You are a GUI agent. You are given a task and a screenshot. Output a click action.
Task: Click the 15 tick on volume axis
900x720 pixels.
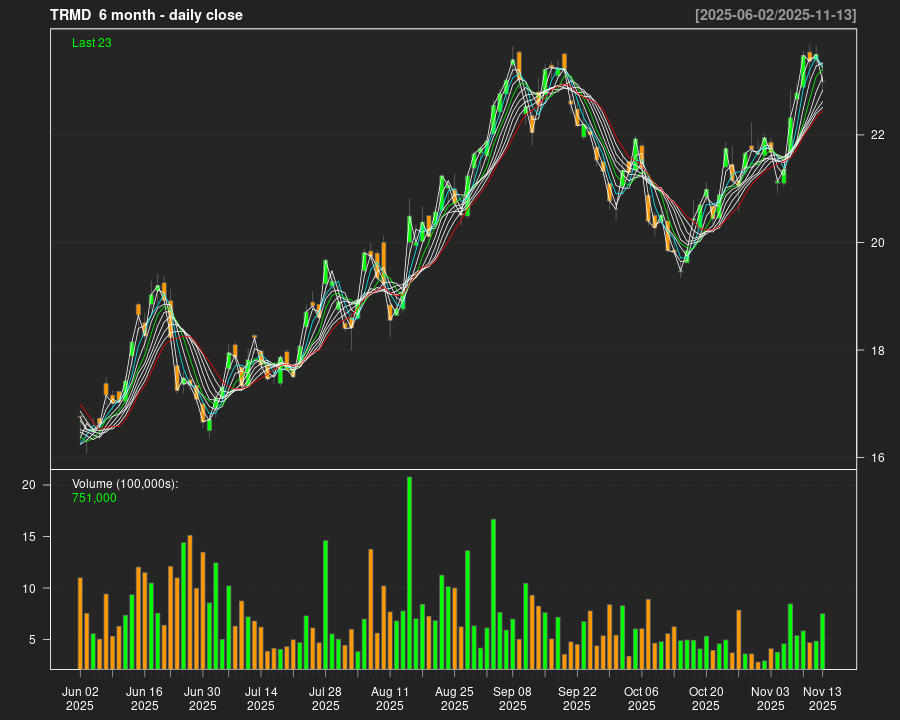[30, 537]
